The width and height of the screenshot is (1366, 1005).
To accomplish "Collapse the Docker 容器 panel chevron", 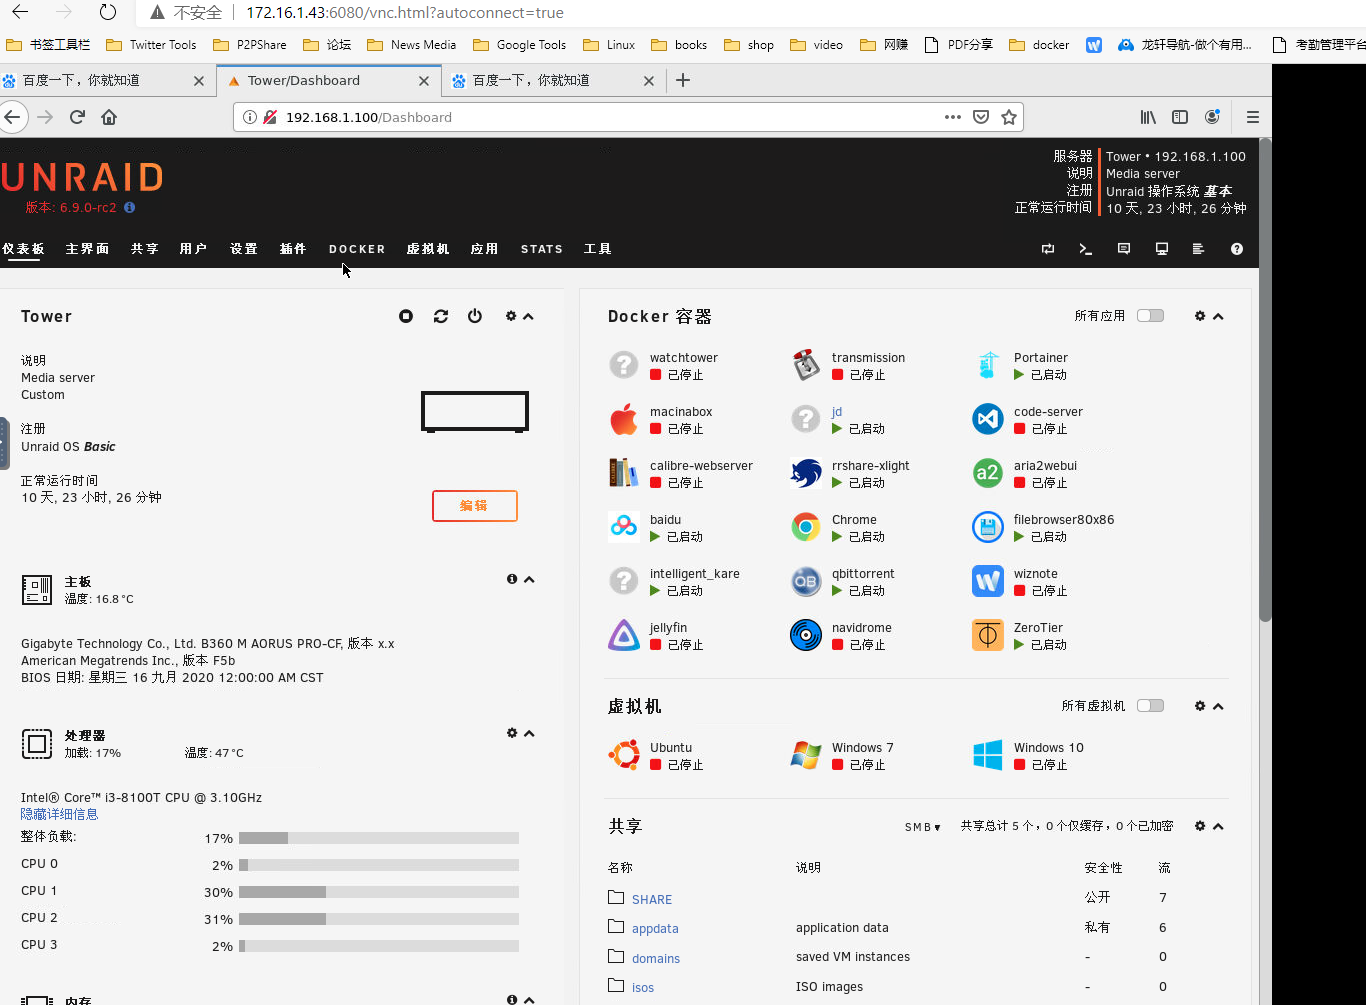I will (1218, 316).
